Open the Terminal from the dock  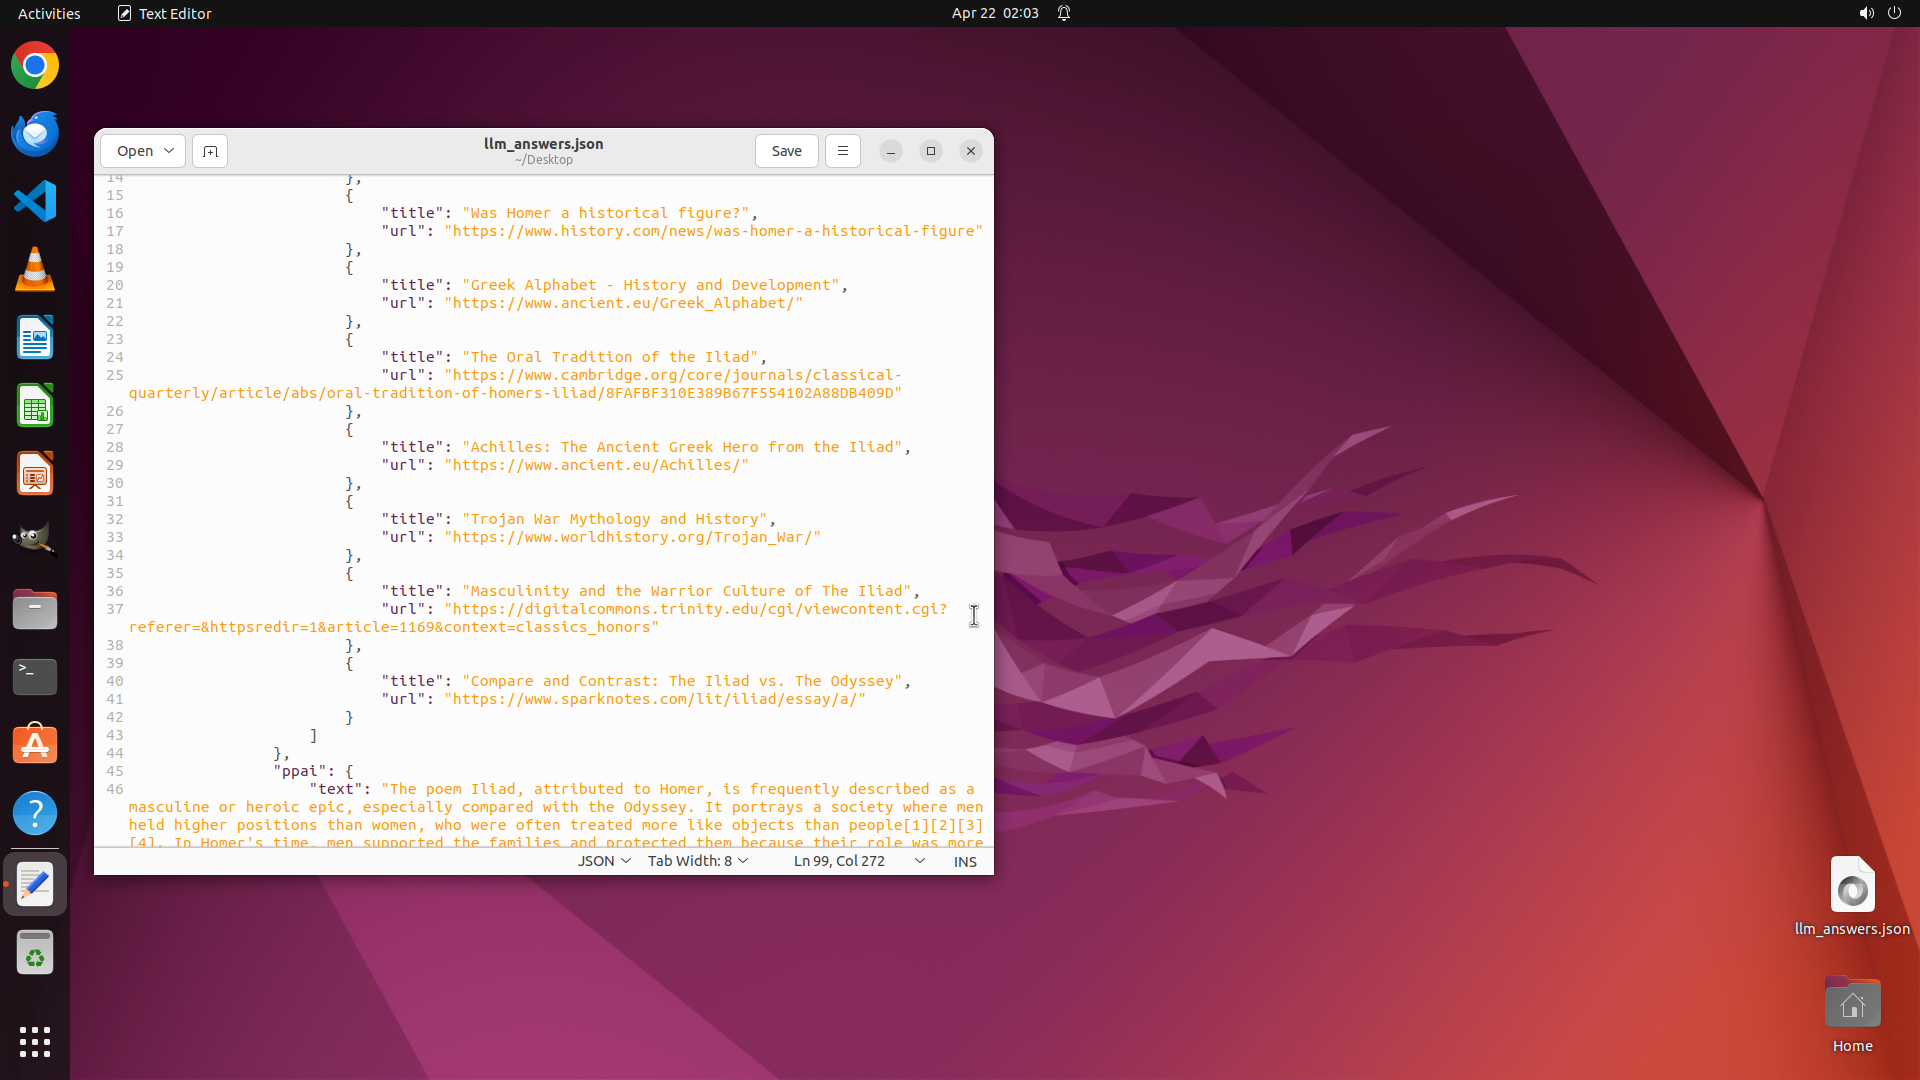[x=35, y=677]
